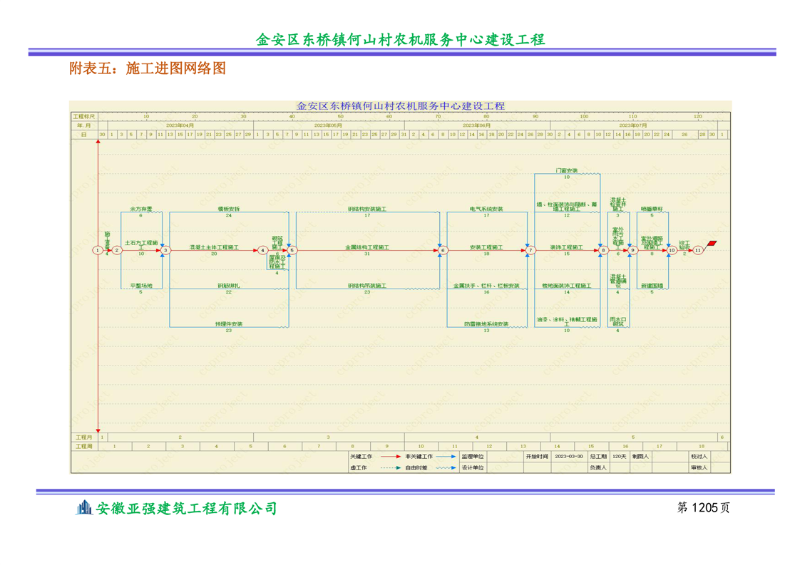Click the chart title above the timeline
The width and height of the screenshot is (800, 565).
(401, 106)
